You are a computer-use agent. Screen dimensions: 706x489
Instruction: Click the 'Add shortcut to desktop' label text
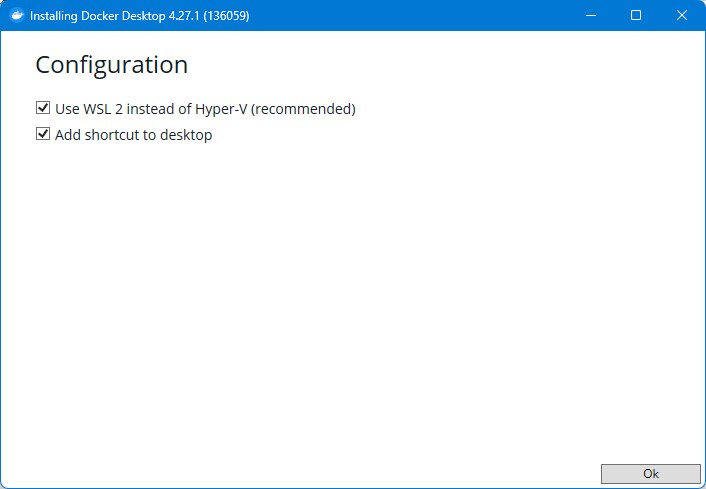tap(133, 135)
